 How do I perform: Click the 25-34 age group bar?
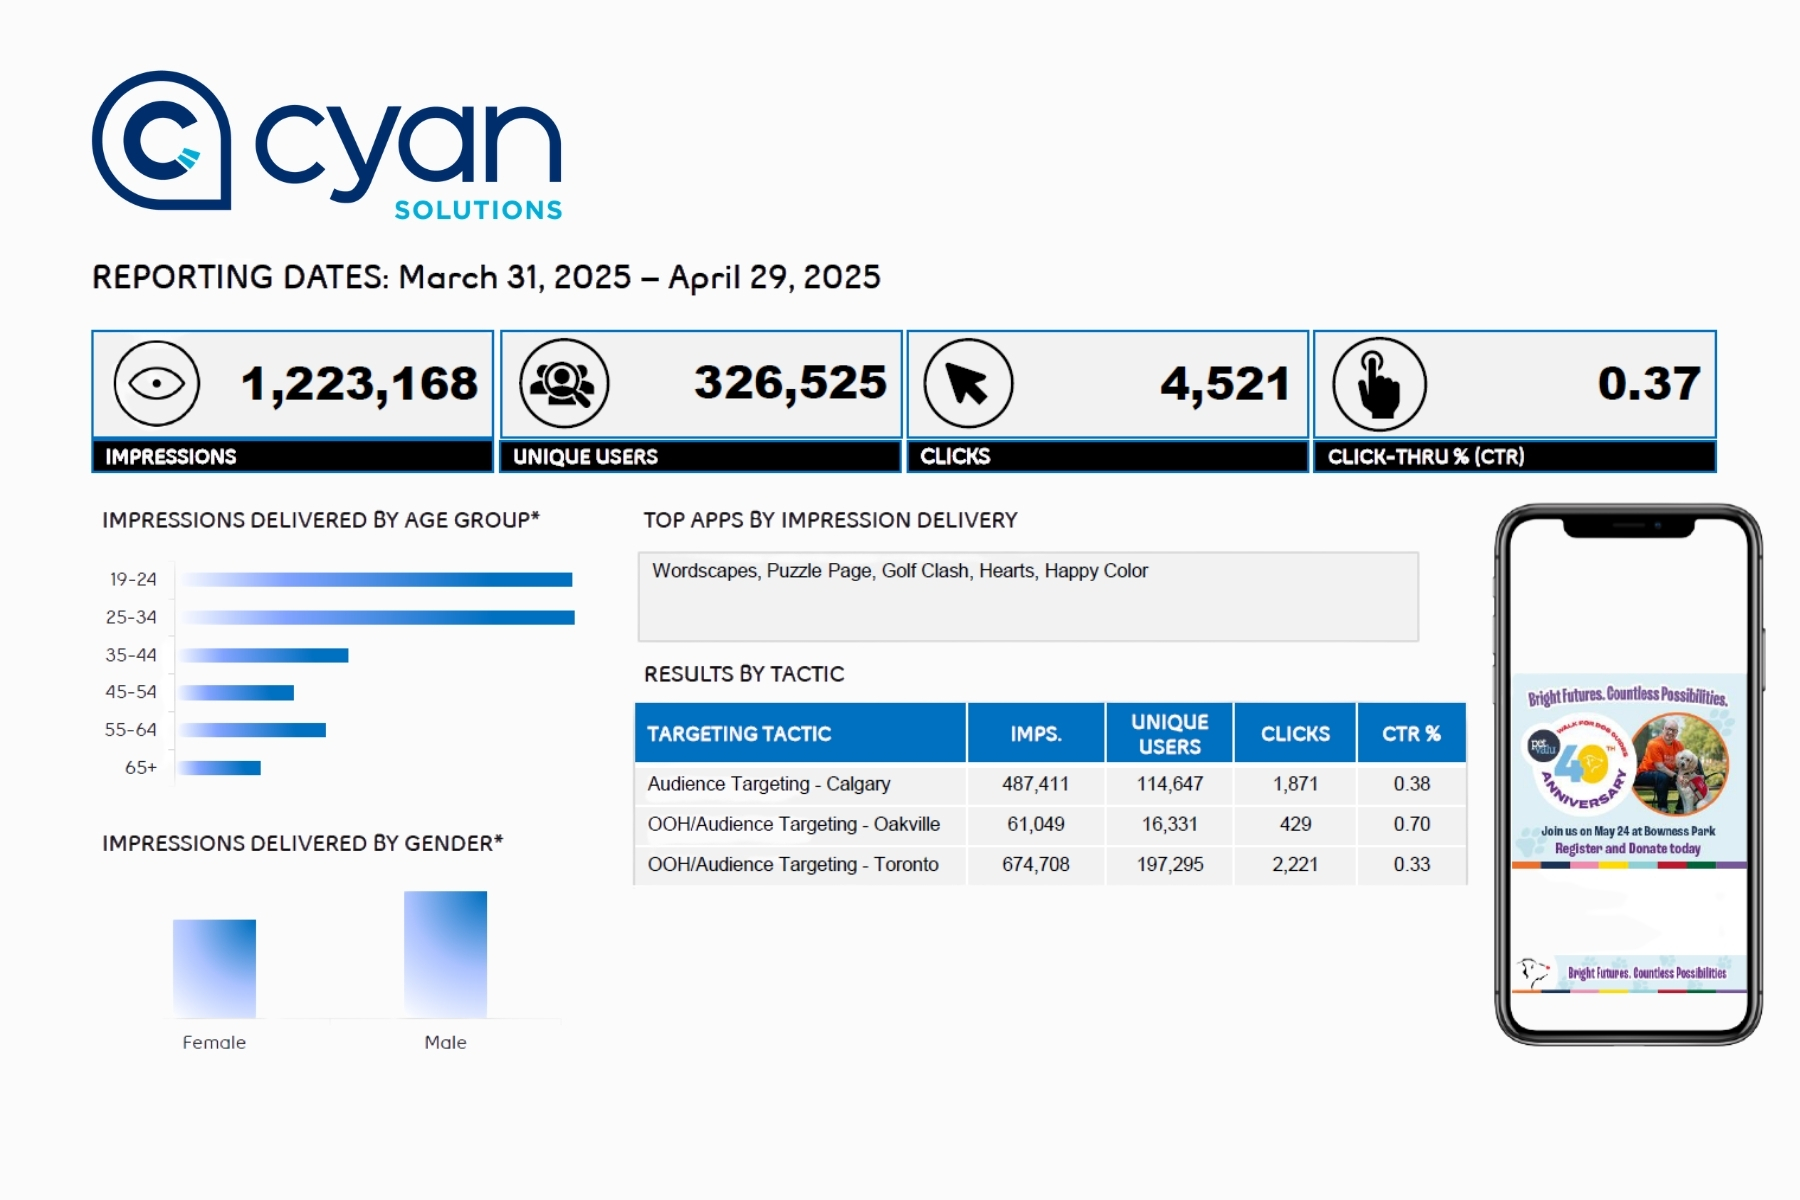pos(378,617)
